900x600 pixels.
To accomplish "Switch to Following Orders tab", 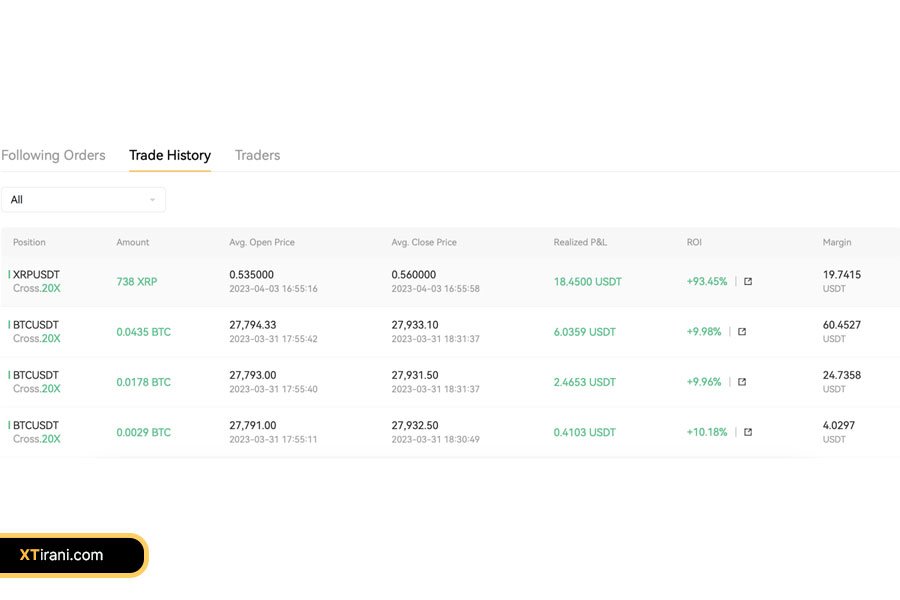I will pyautogui.click(x=53, y=155).
